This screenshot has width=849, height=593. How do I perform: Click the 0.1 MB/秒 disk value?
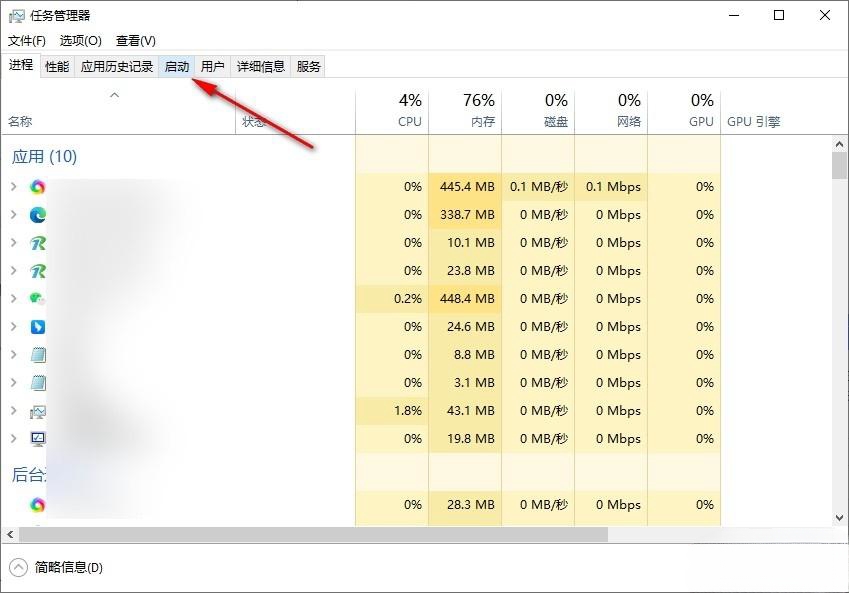click(x=539, y=187)
